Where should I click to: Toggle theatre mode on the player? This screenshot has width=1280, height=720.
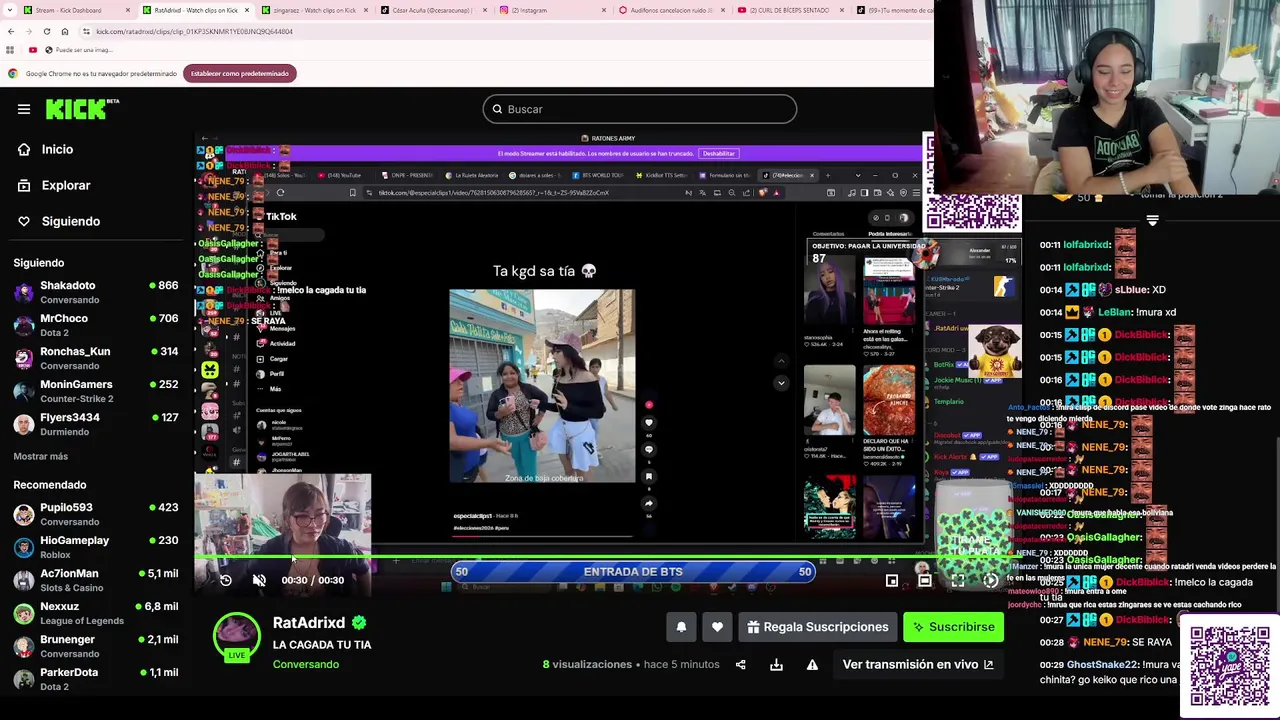[x=925, y=580]
